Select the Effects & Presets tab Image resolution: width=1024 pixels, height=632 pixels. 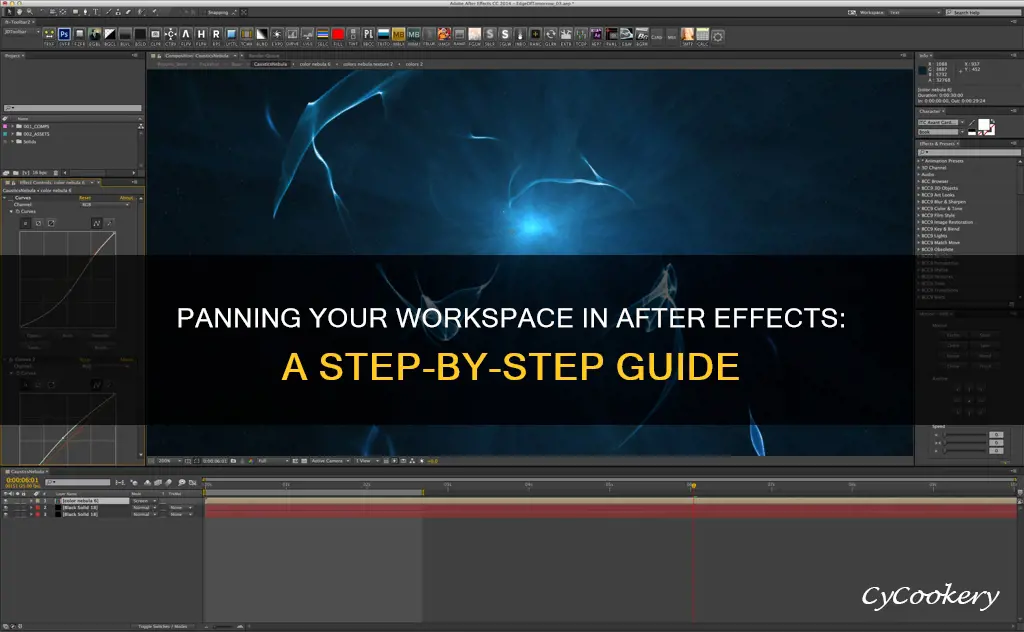point(938,144)
